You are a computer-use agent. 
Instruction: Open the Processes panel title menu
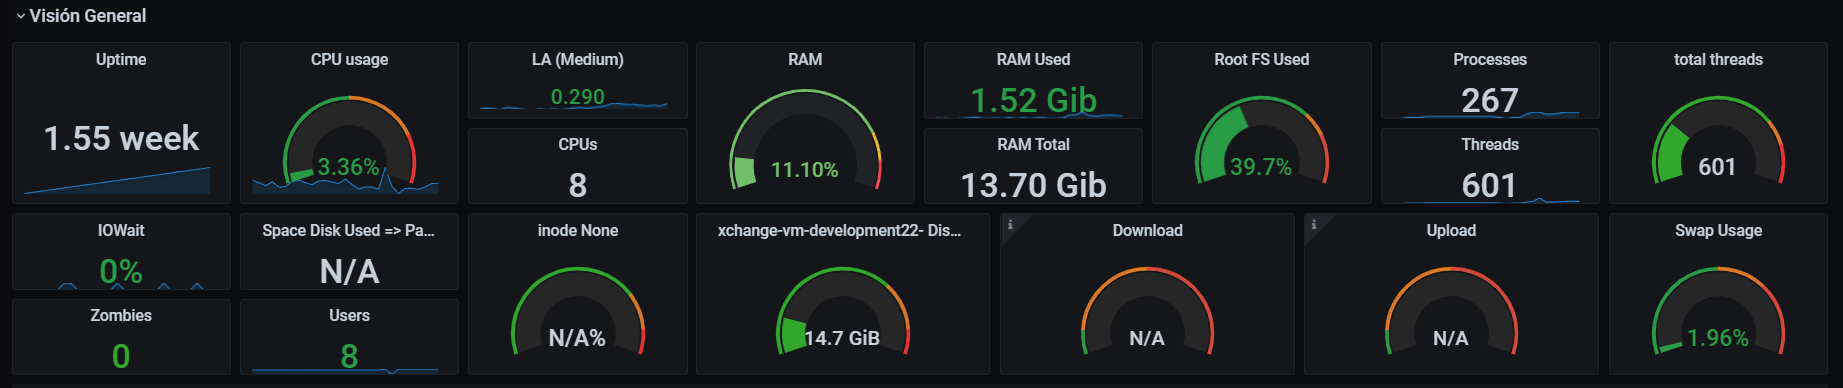(x=1490, y=60)
